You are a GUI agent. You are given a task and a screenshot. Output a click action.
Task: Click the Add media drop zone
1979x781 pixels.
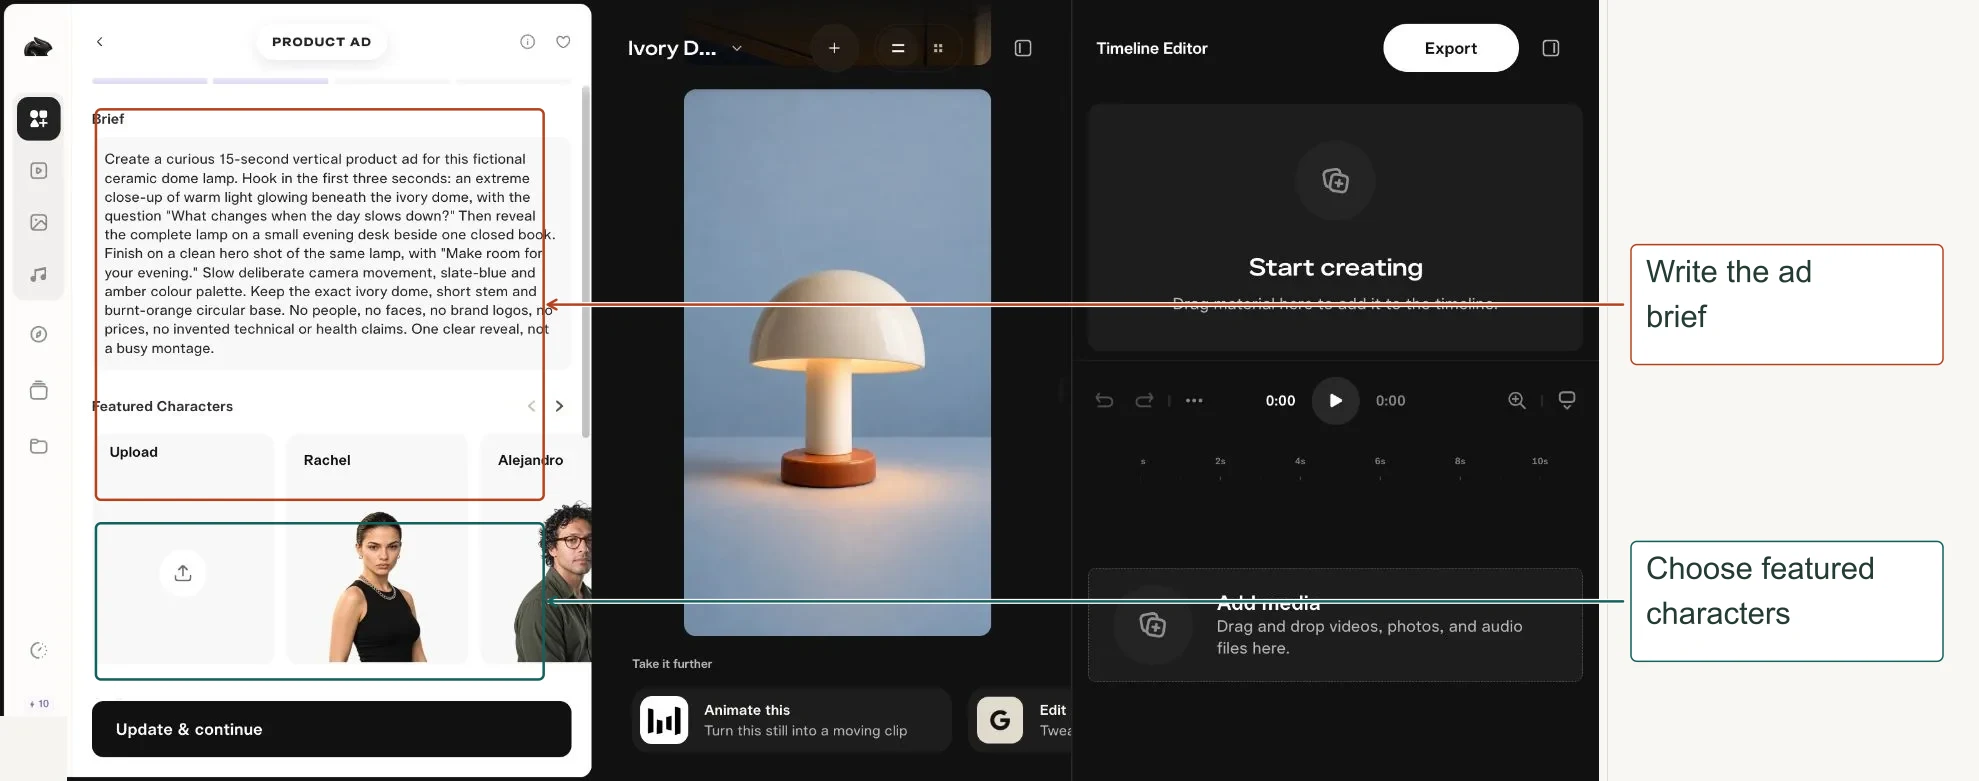(1335, 625)
